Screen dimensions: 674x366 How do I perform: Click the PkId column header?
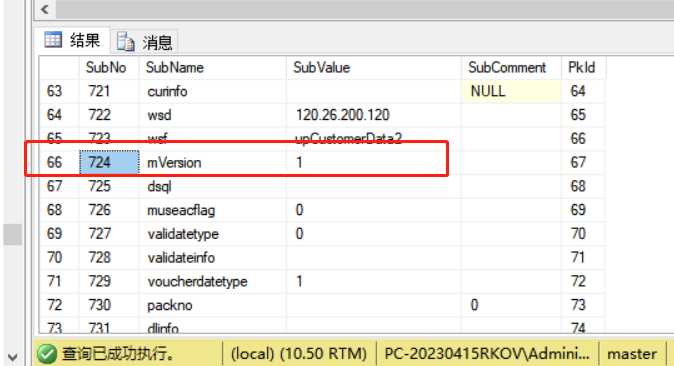[x=583, y=68]
